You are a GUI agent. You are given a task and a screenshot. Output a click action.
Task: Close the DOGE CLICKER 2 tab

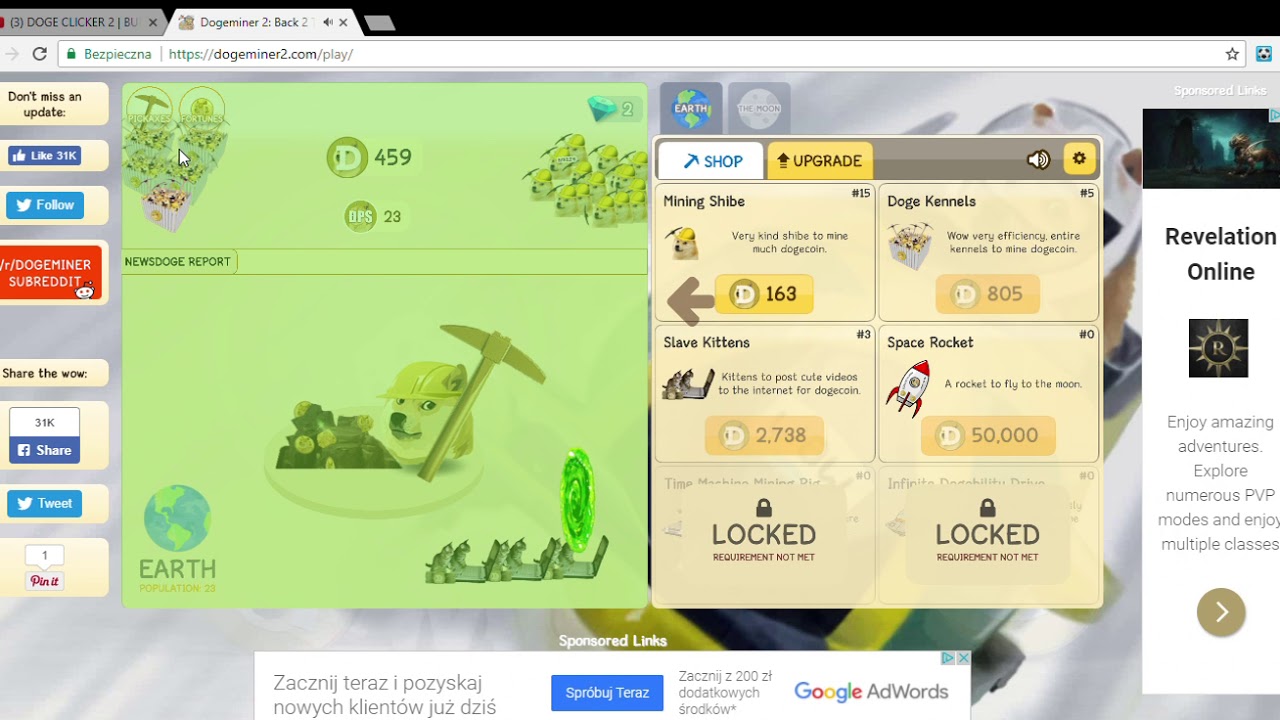click(153, 22)
